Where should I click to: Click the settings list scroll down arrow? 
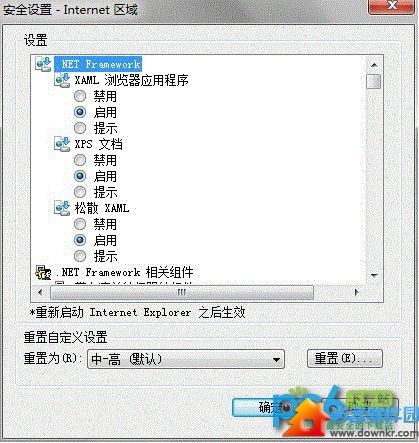click(x=374, y=275)
